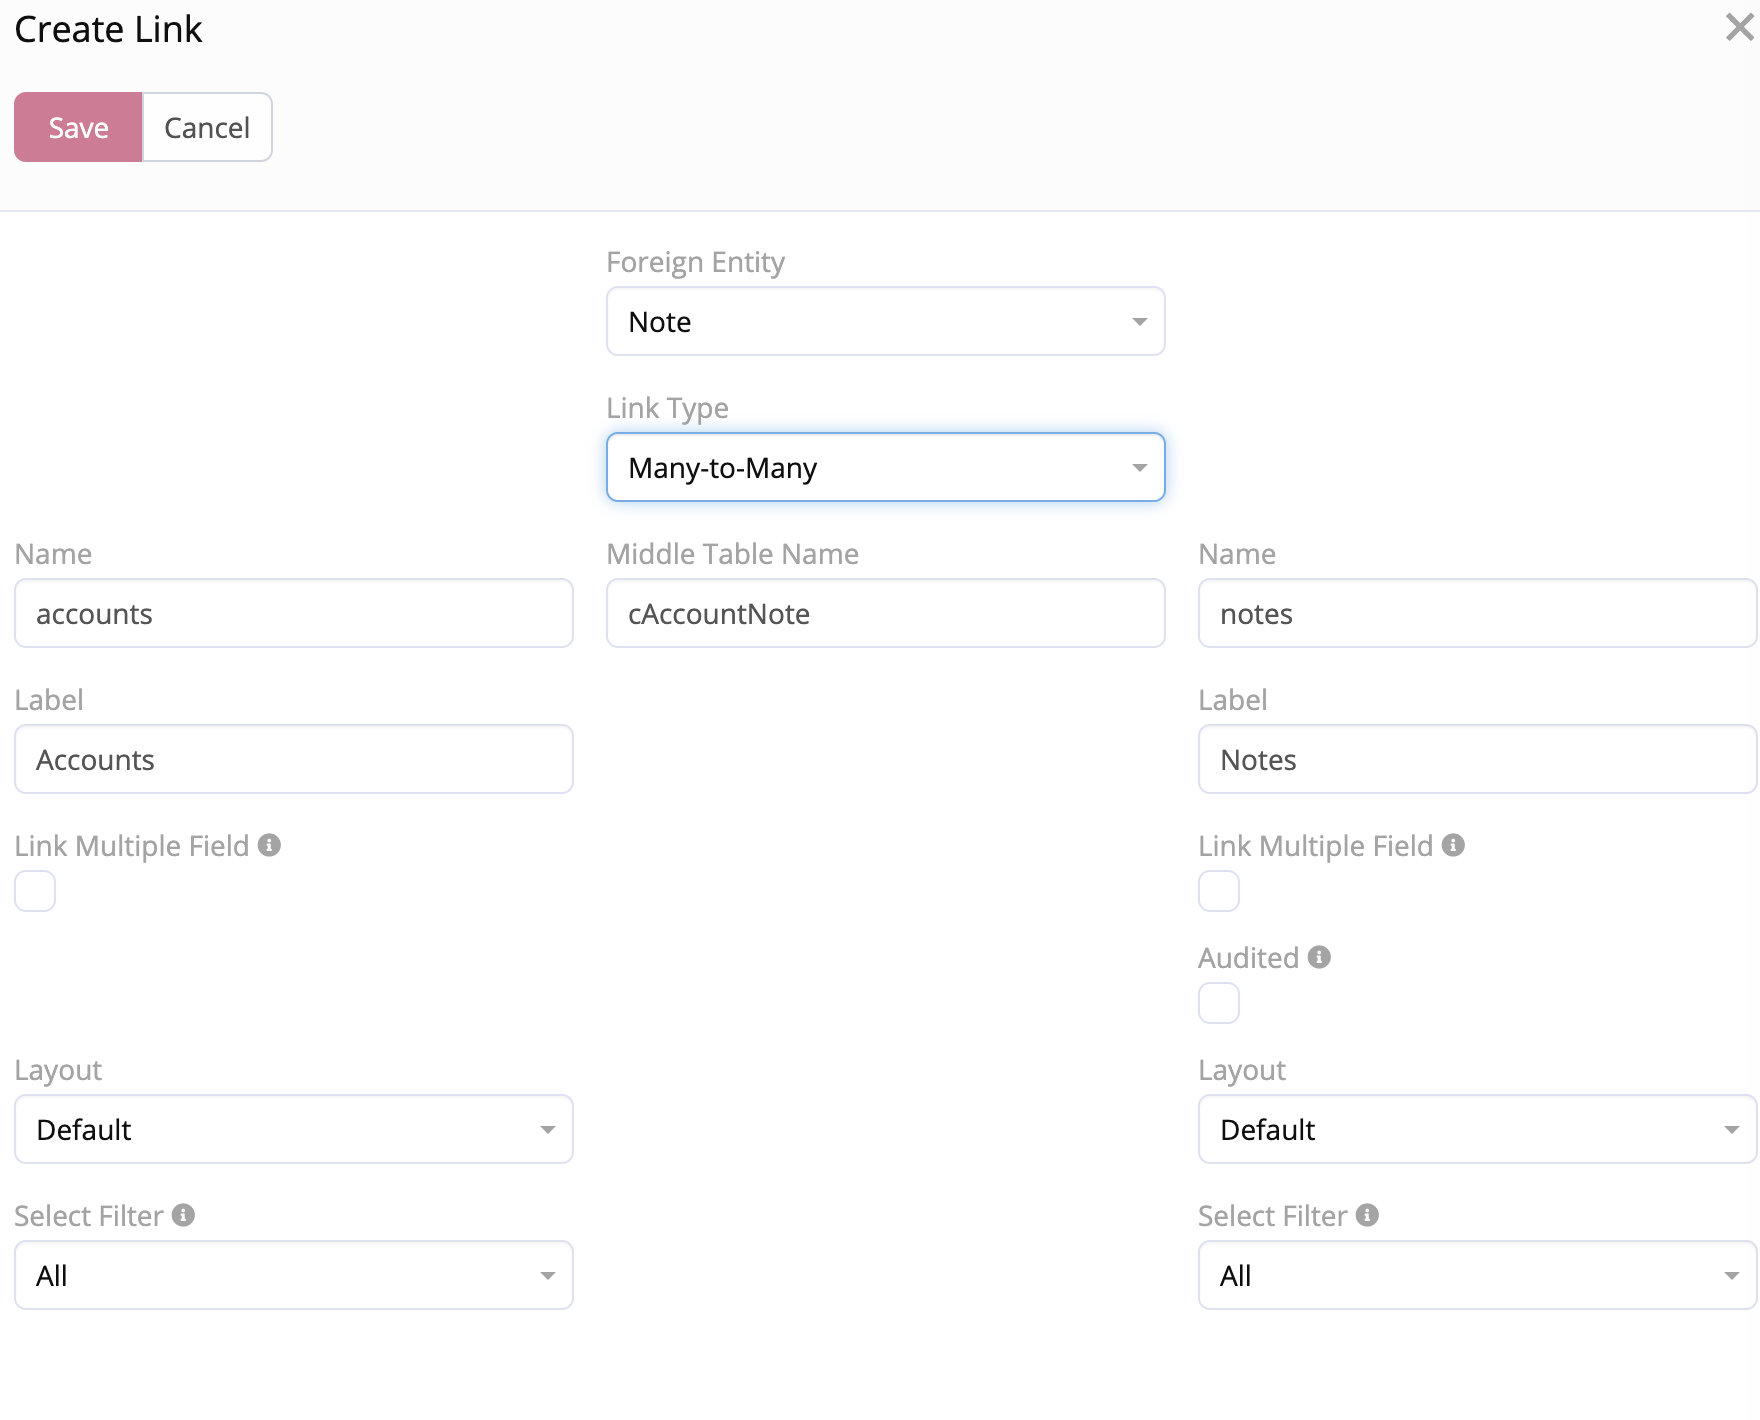Click the info icon beside right Link Multiple Field
The height and width of the screenshot is (1420, 1760).
tap(1453, 845)
